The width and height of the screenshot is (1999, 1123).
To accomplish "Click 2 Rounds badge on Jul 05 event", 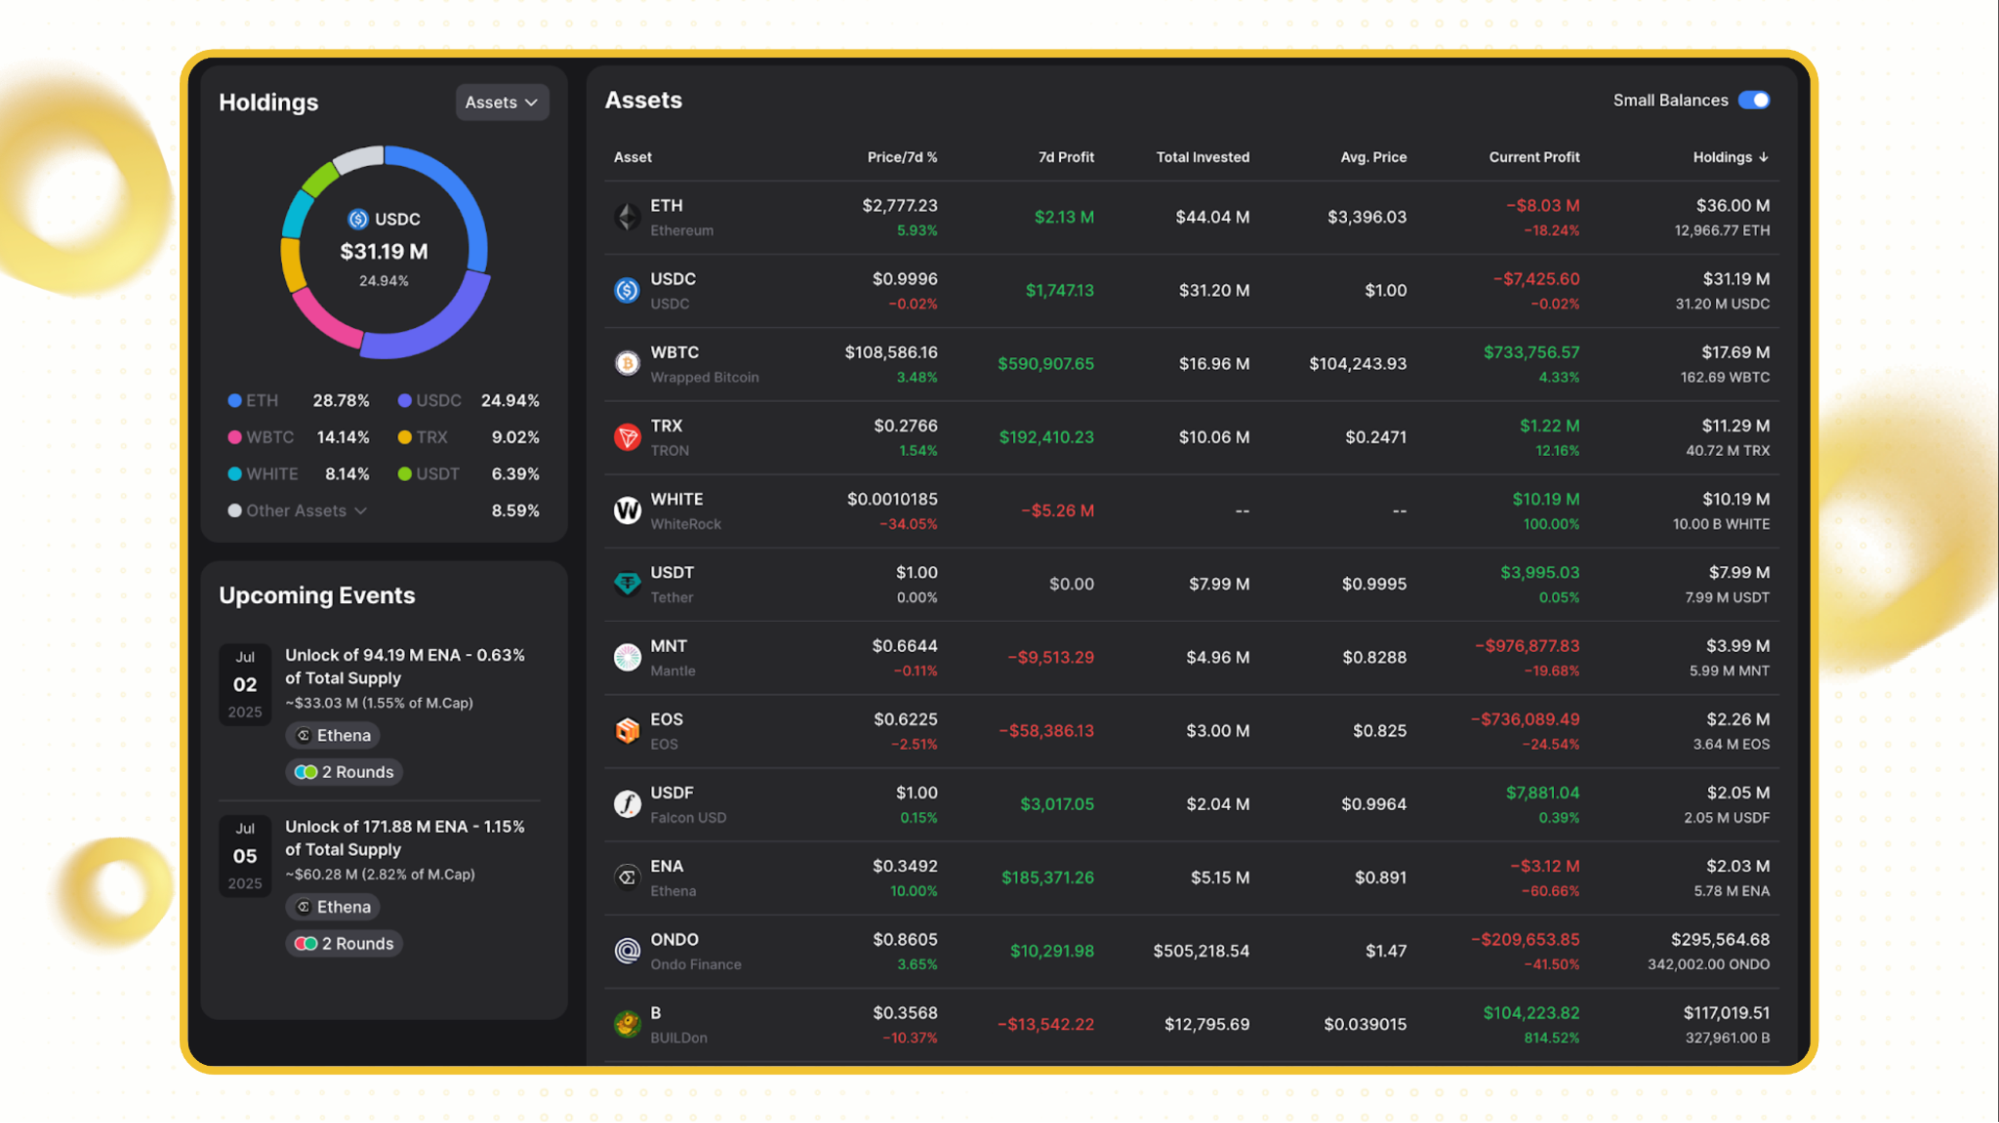I will coord(344,944).
